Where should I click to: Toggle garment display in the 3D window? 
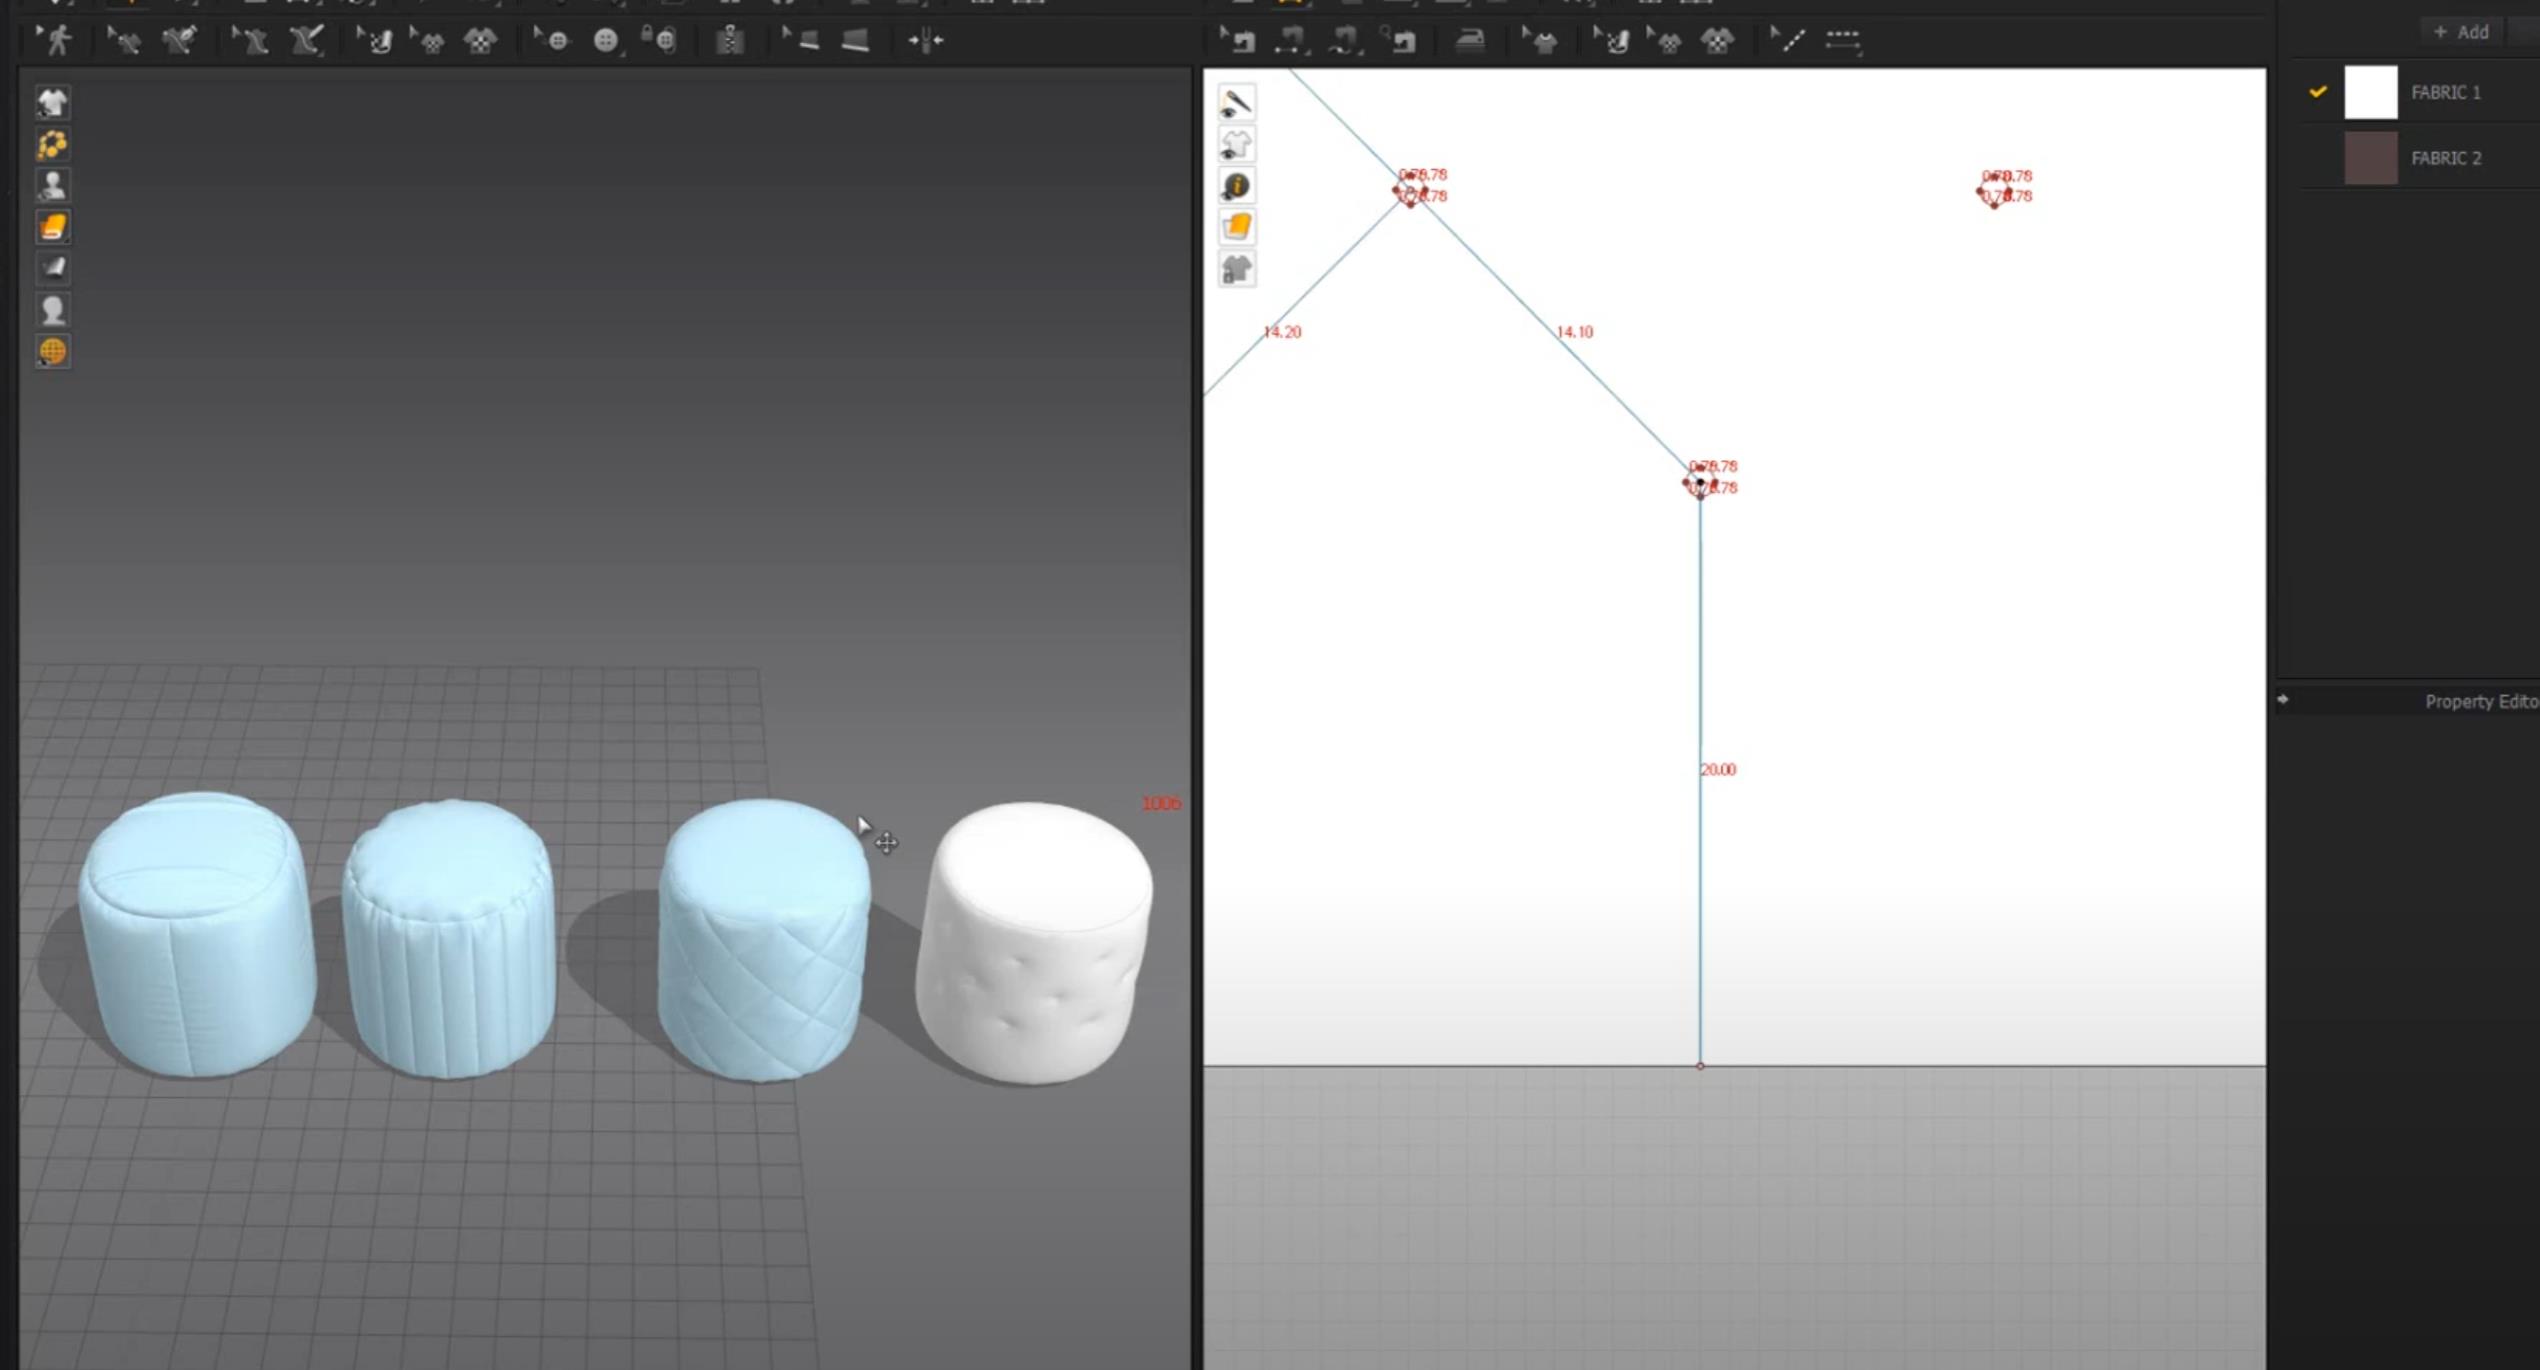(x=53, y=103)
